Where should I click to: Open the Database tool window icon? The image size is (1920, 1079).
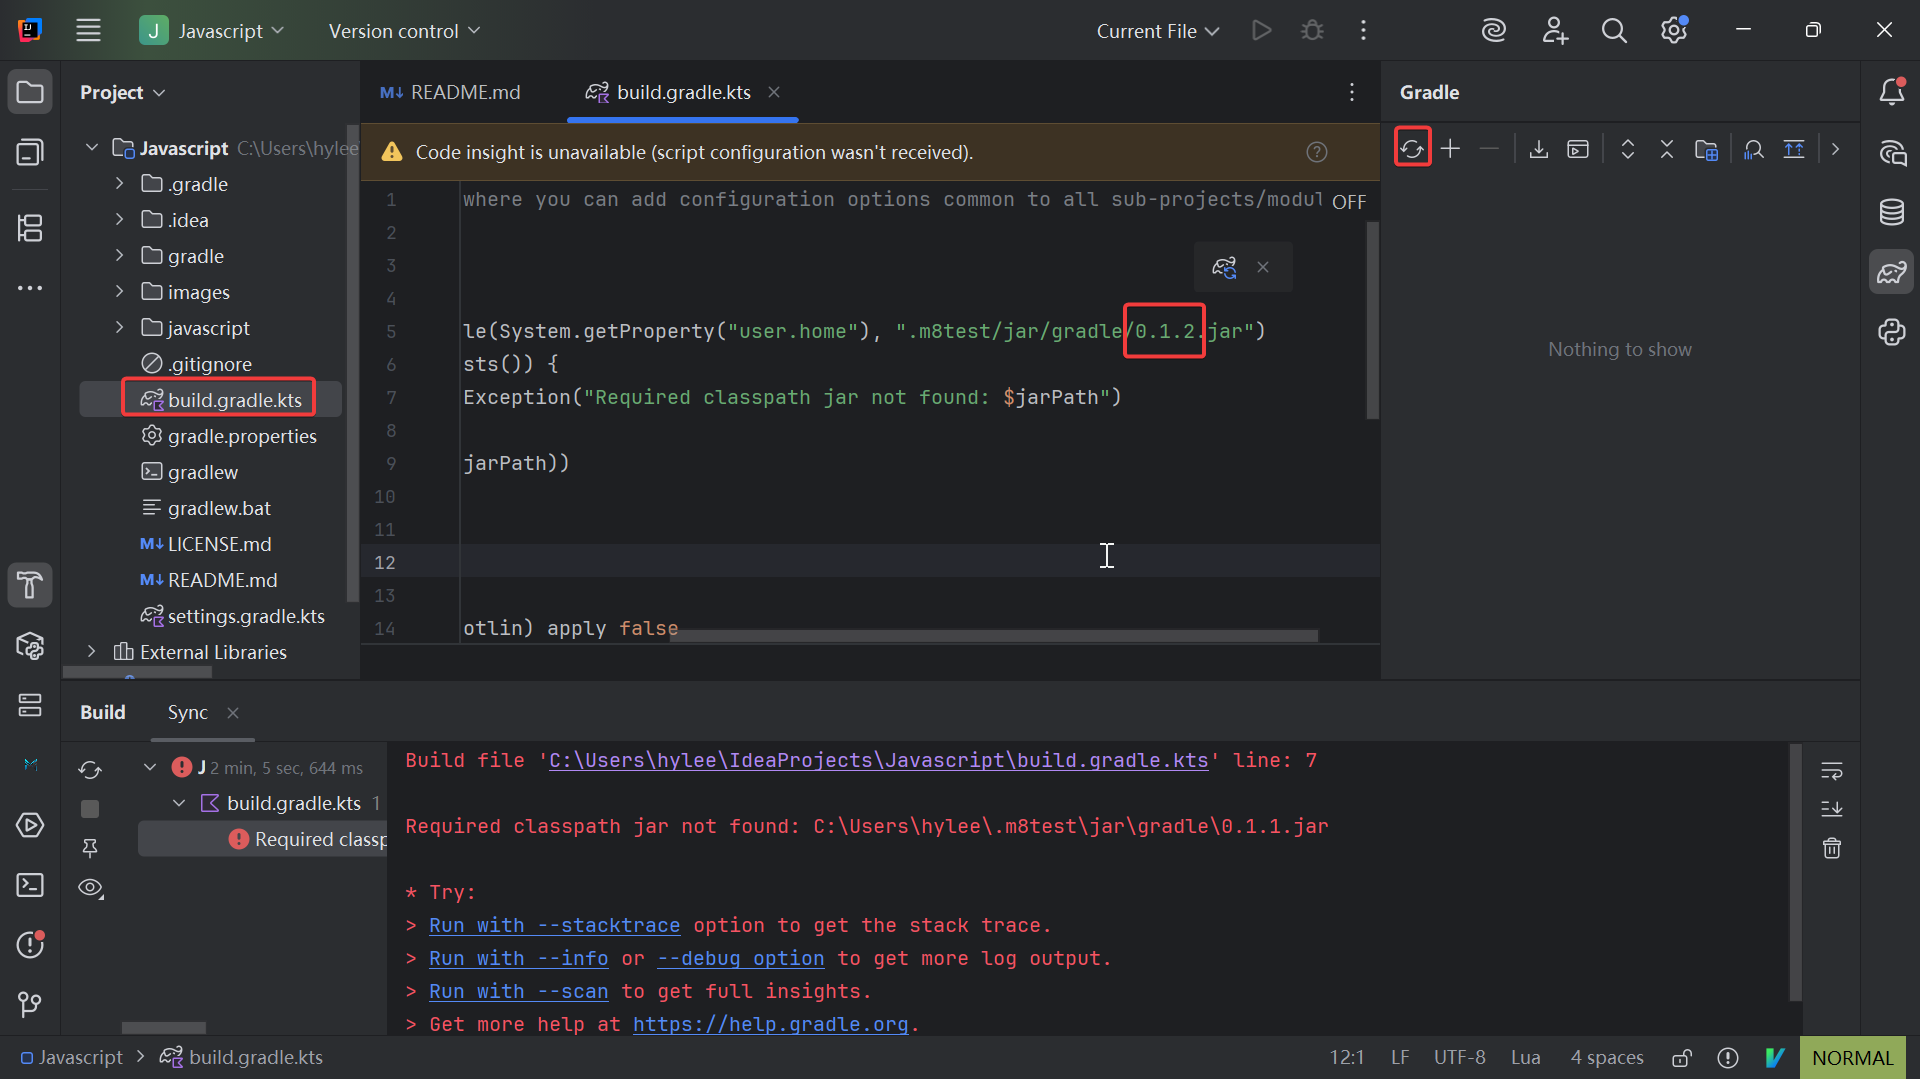click(1891, 212)
